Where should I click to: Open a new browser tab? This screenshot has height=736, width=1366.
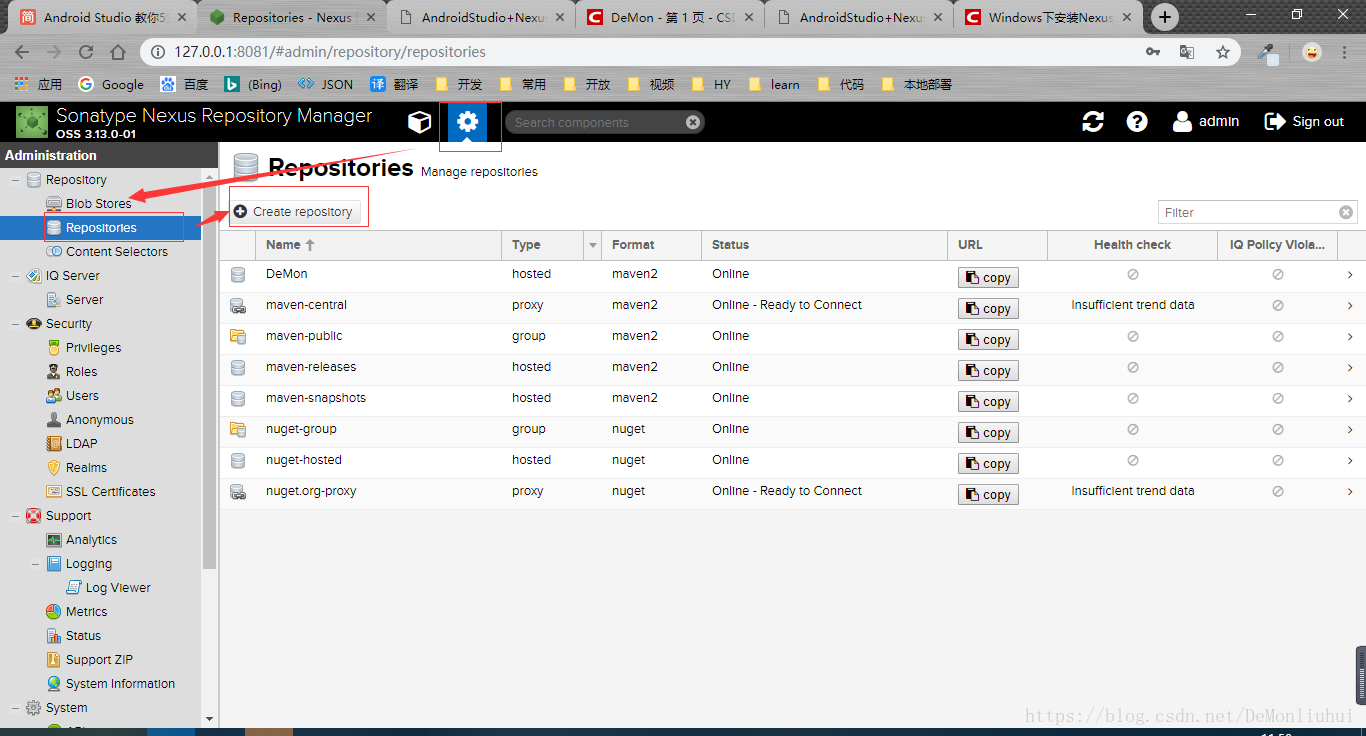(1164, 17)
